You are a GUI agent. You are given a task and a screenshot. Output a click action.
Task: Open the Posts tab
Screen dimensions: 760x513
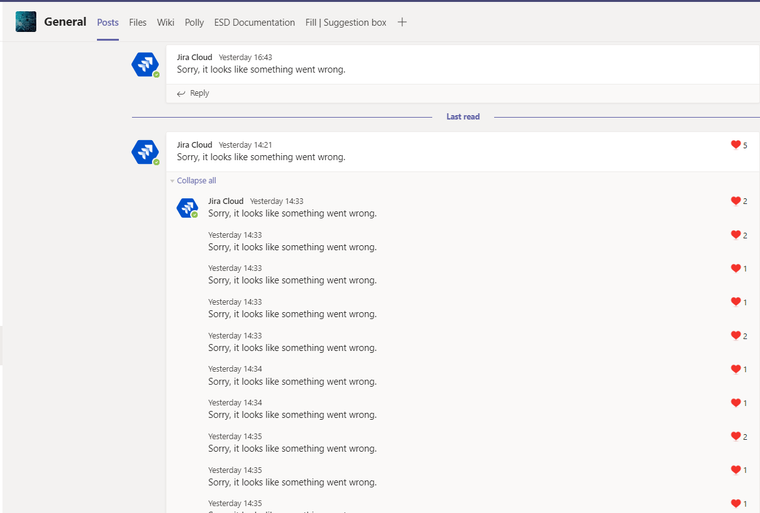coord(108,22)
